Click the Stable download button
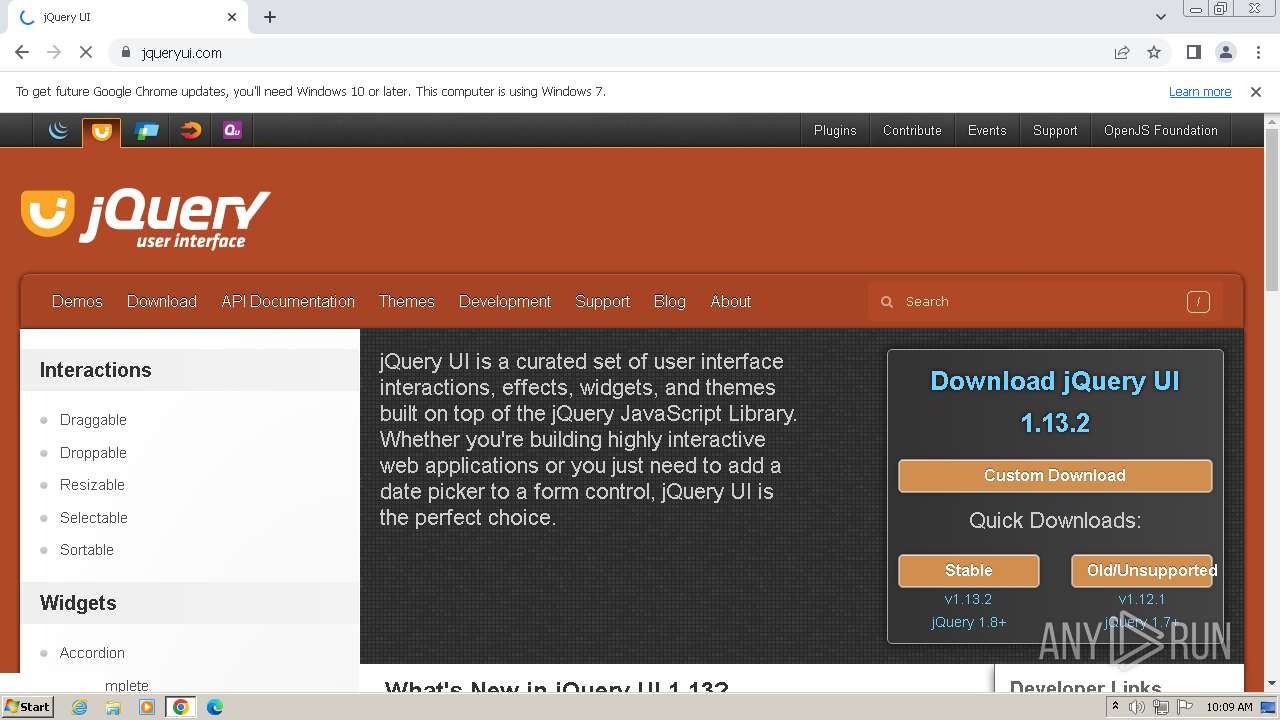Viewport: 1280px width, 720px height. [969, 570]
